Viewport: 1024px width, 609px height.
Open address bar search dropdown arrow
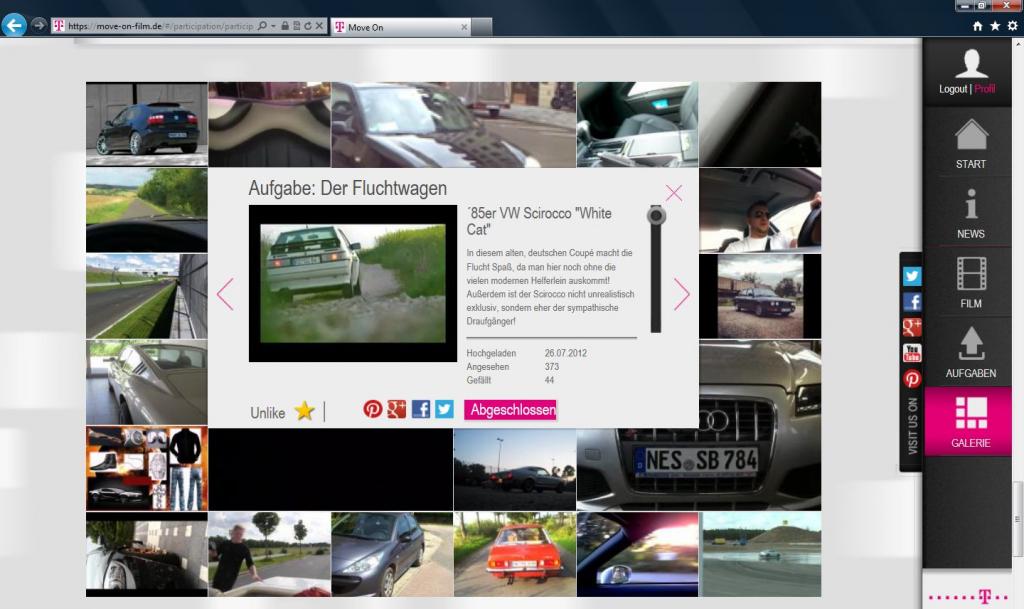[273, 26]
